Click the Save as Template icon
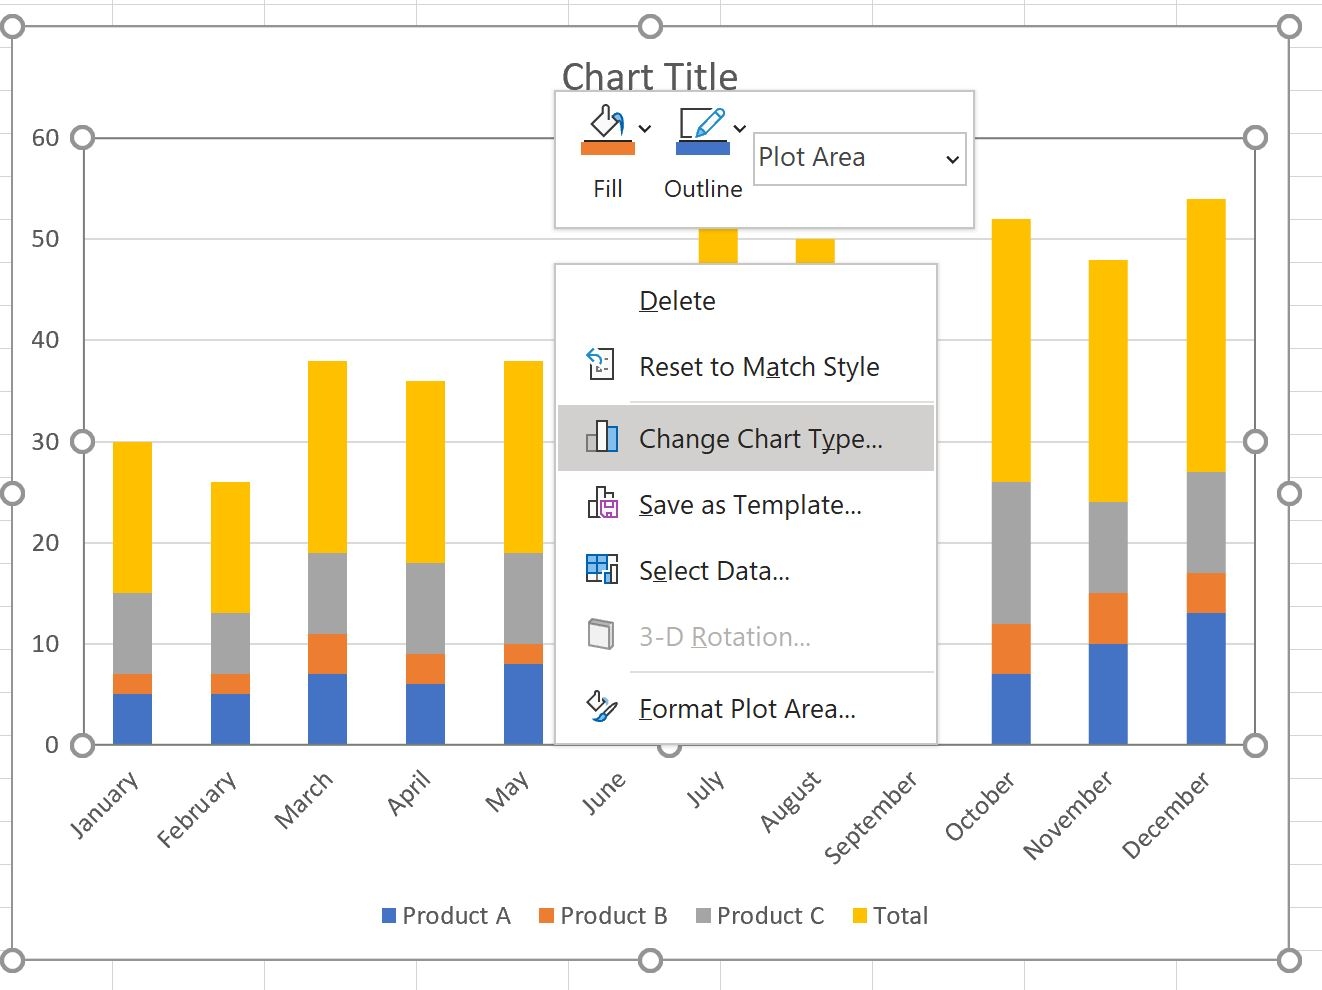The image size is (1322, 990). pos(601,504)
